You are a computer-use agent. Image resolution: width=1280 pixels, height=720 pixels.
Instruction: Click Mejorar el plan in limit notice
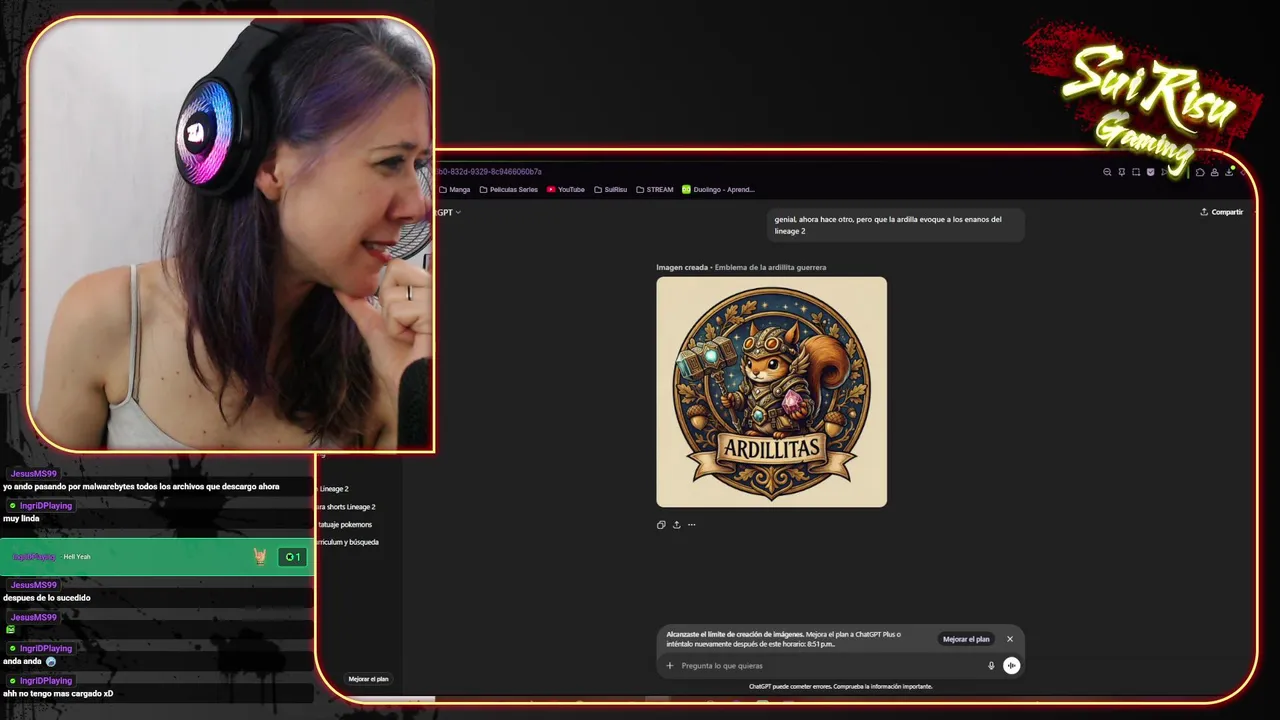tap(966, 639)
